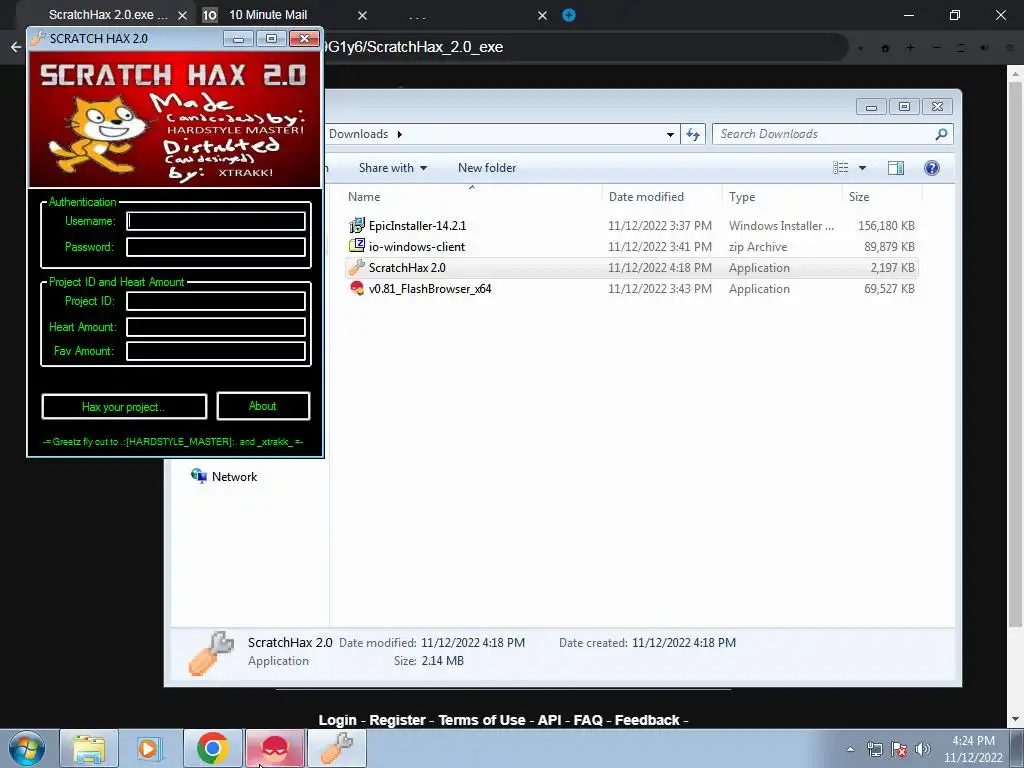Click the Downloads breadcrumb in Explorer
The image size is (1024, 768).
359,134
